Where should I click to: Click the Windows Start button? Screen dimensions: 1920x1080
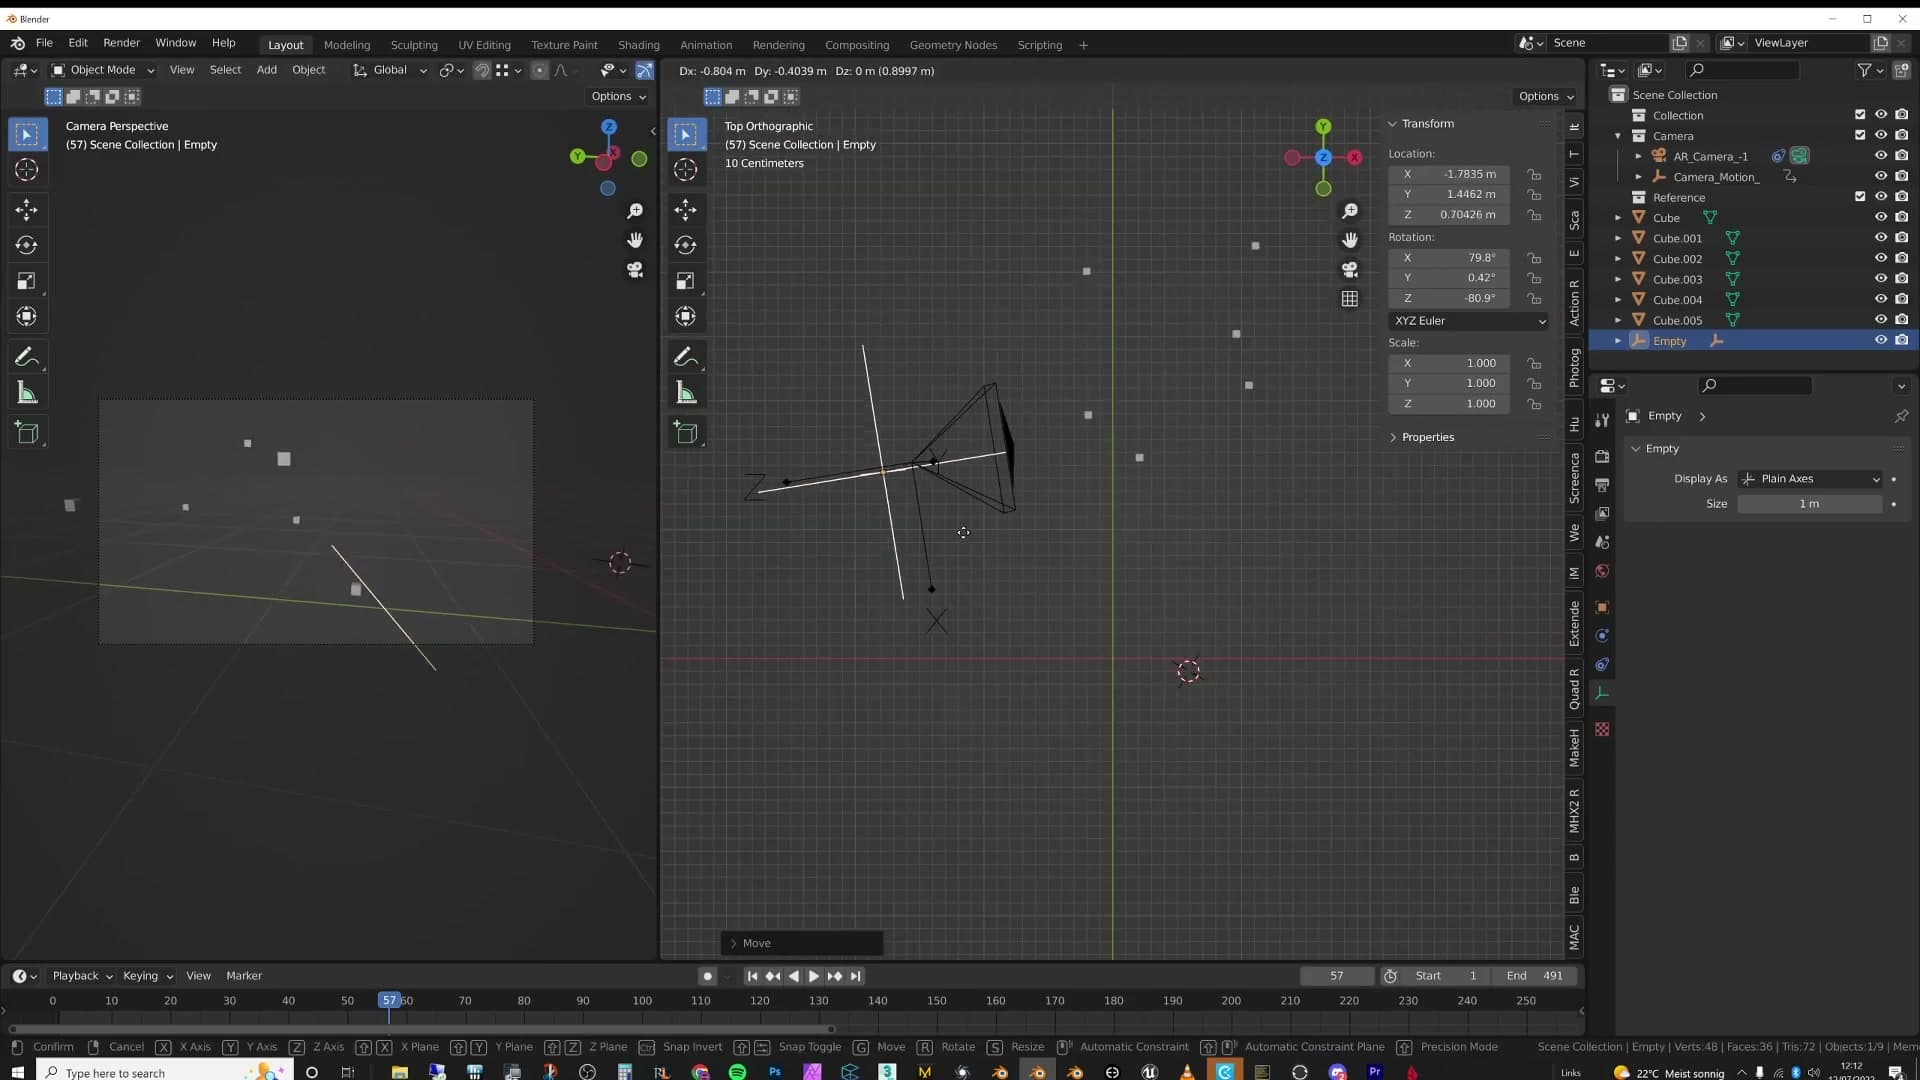[17, 1072]
